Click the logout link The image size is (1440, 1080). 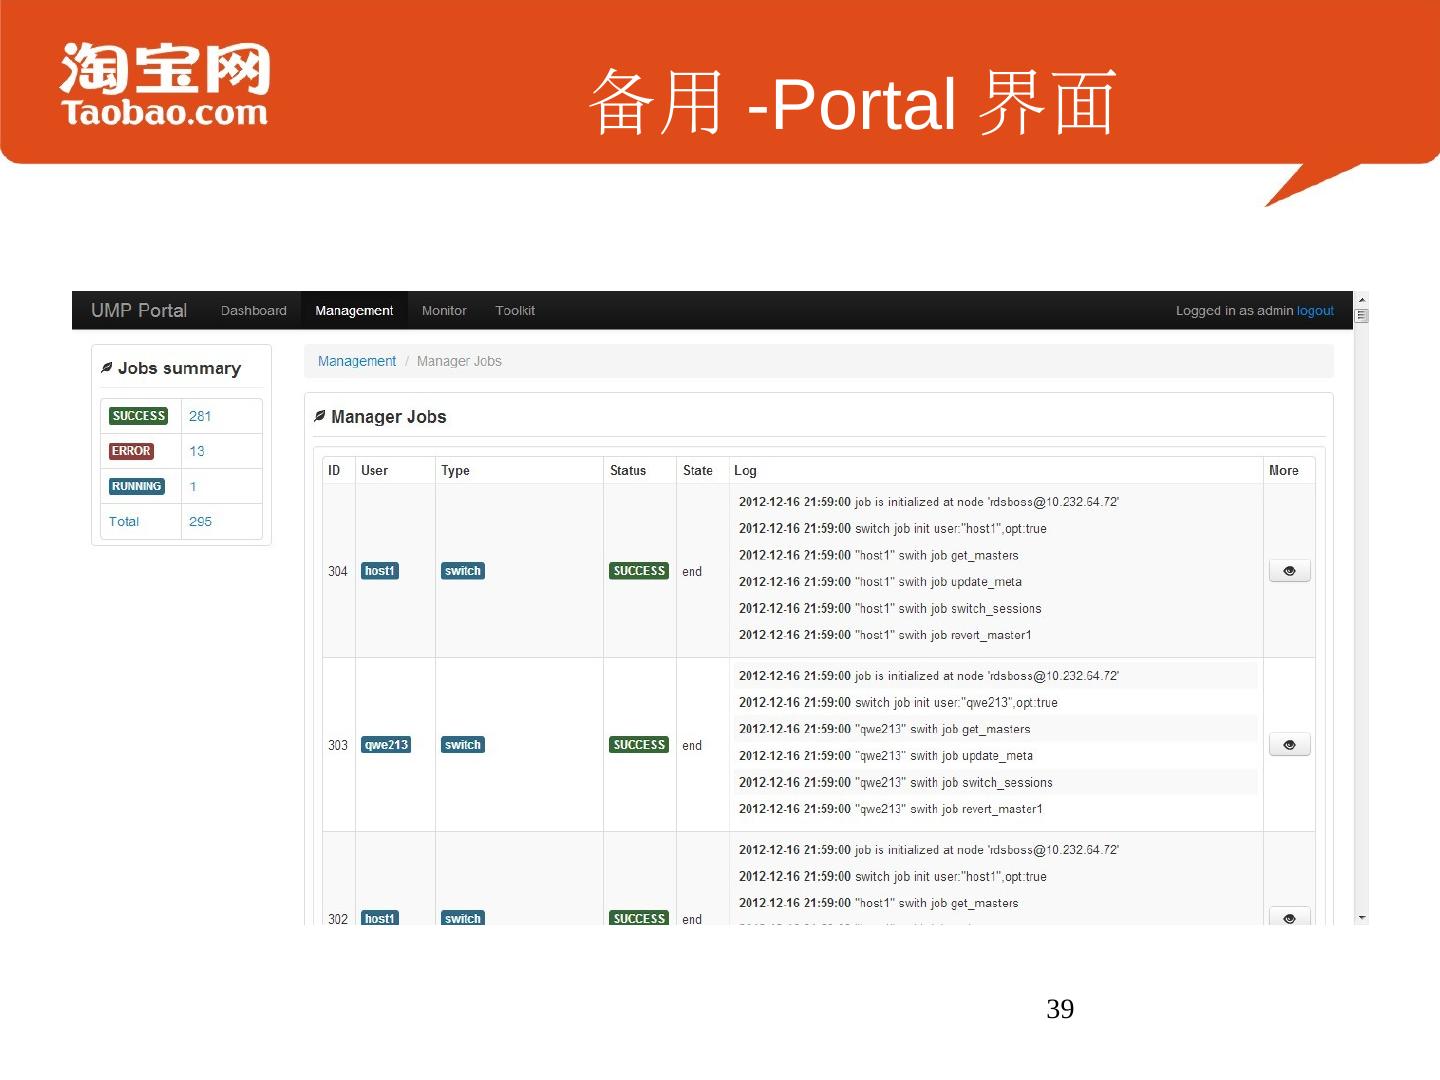click(1315, 311)
